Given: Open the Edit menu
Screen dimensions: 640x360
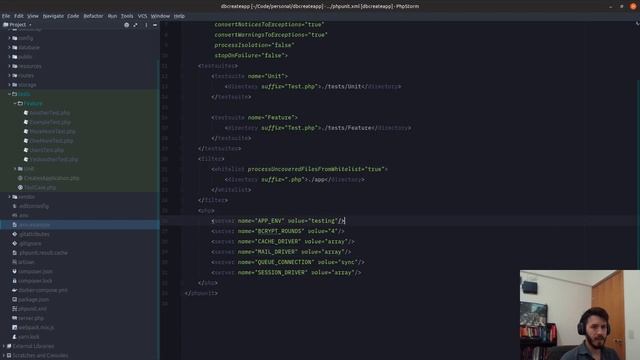Looking at the screenshot, I should pos(19,16).
